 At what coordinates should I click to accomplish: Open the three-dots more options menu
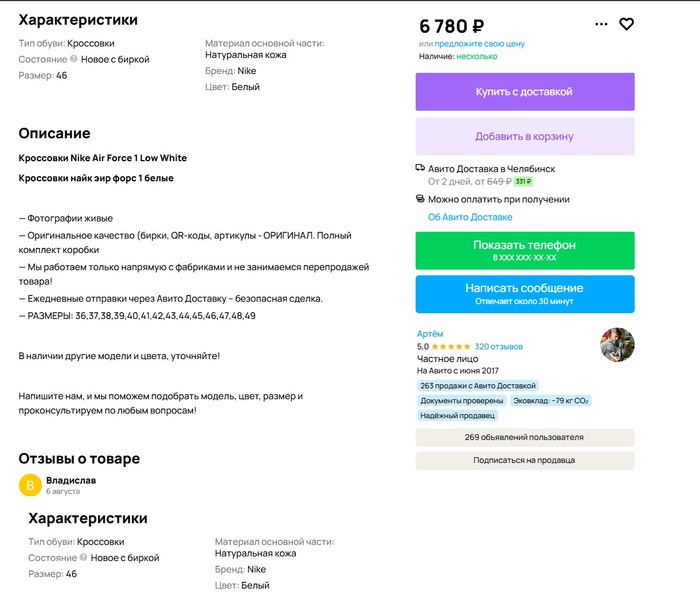[x=601, y=24]
